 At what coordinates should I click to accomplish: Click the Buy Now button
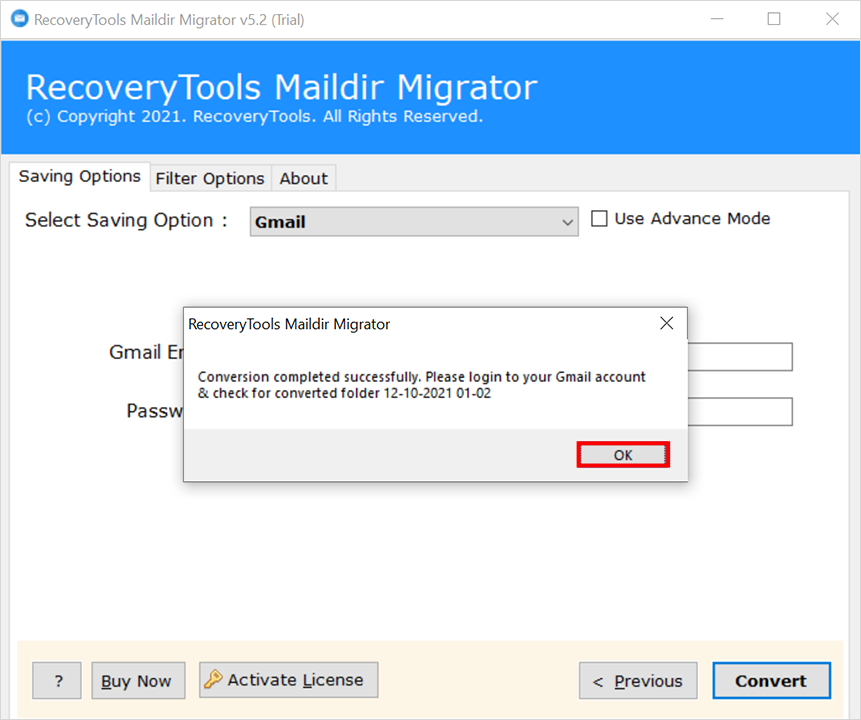point(138,680)
